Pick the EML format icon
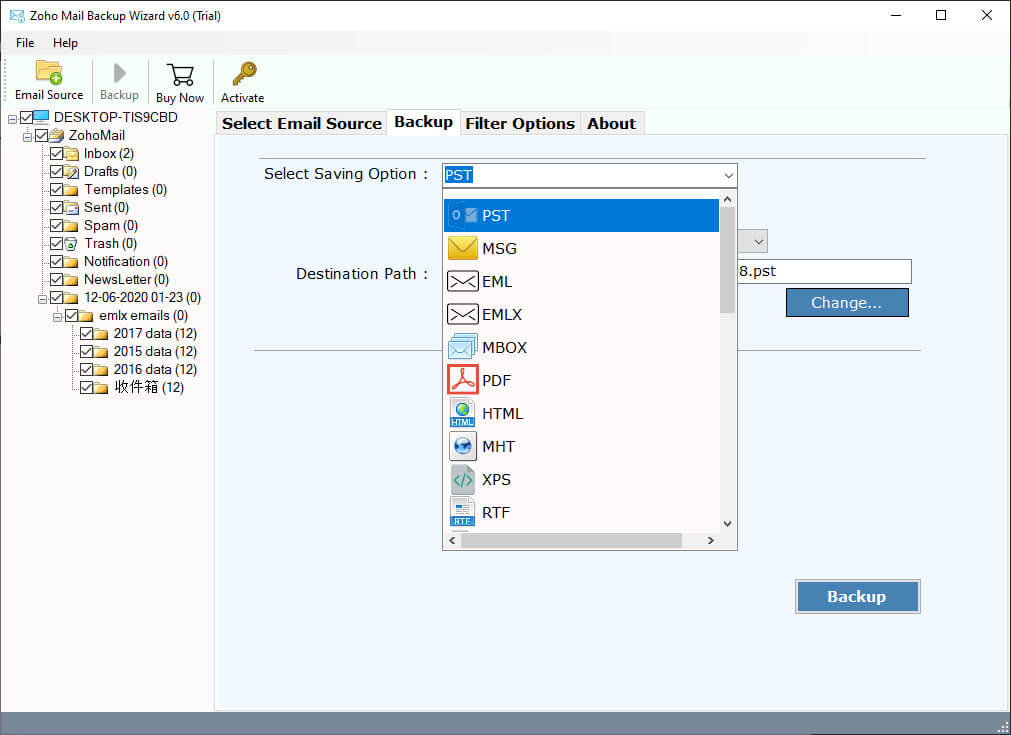 click(x=462, y=281)
